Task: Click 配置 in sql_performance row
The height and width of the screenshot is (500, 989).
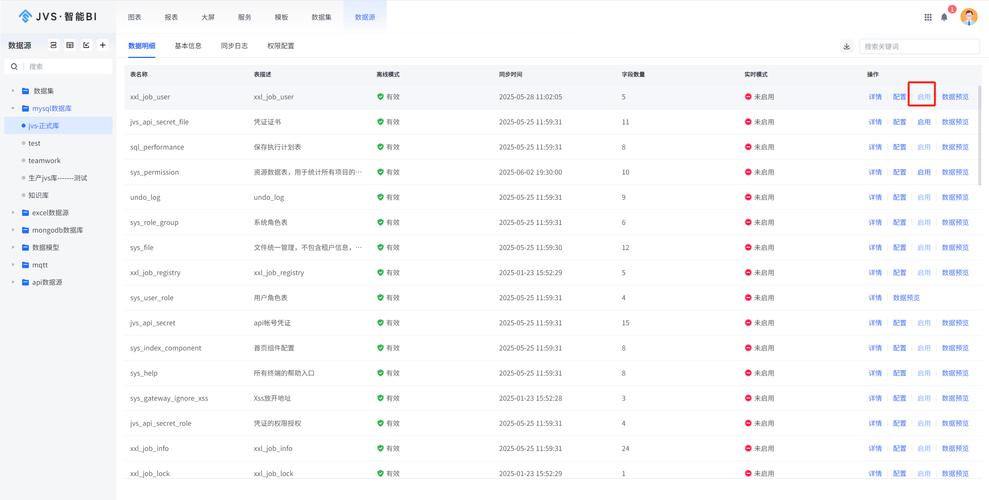Action: click(899, 147)
